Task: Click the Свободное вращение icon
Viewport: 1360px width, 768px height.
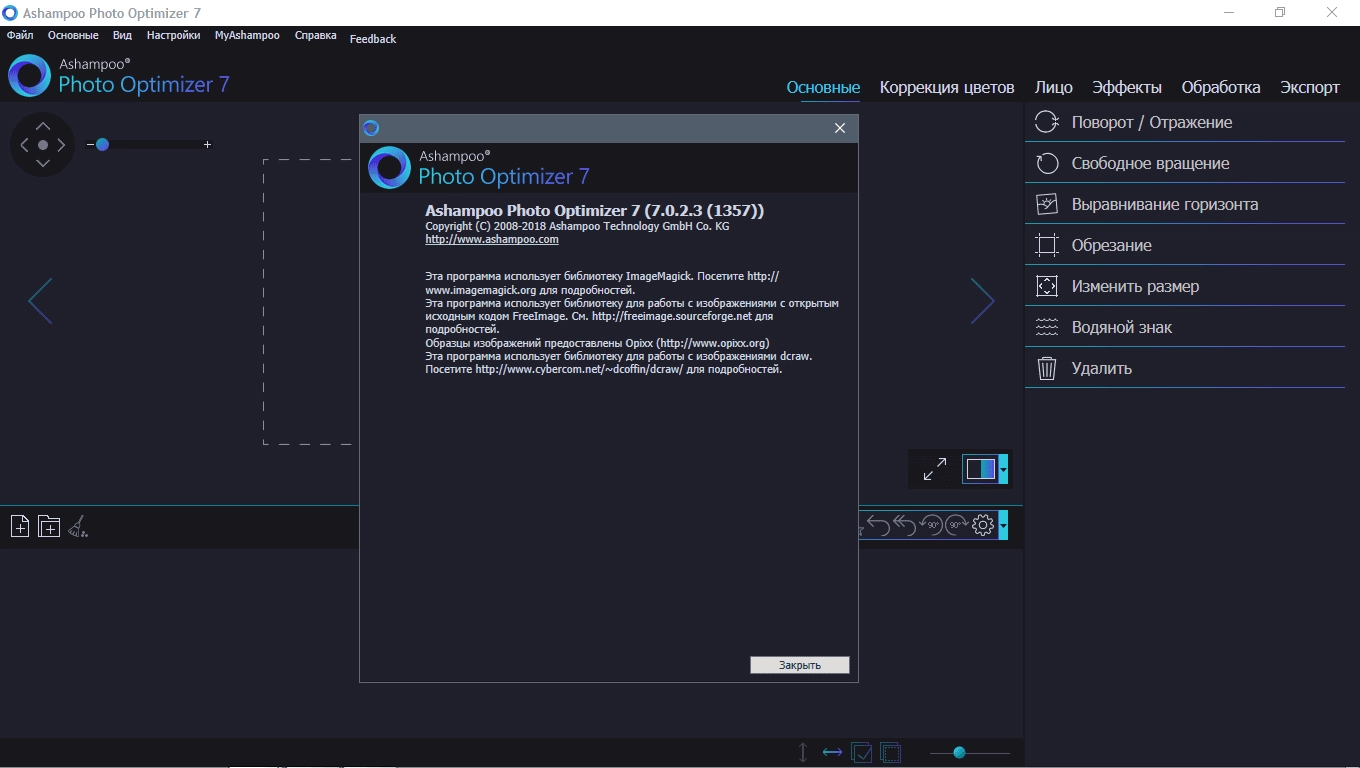Action: [1047, 163]
